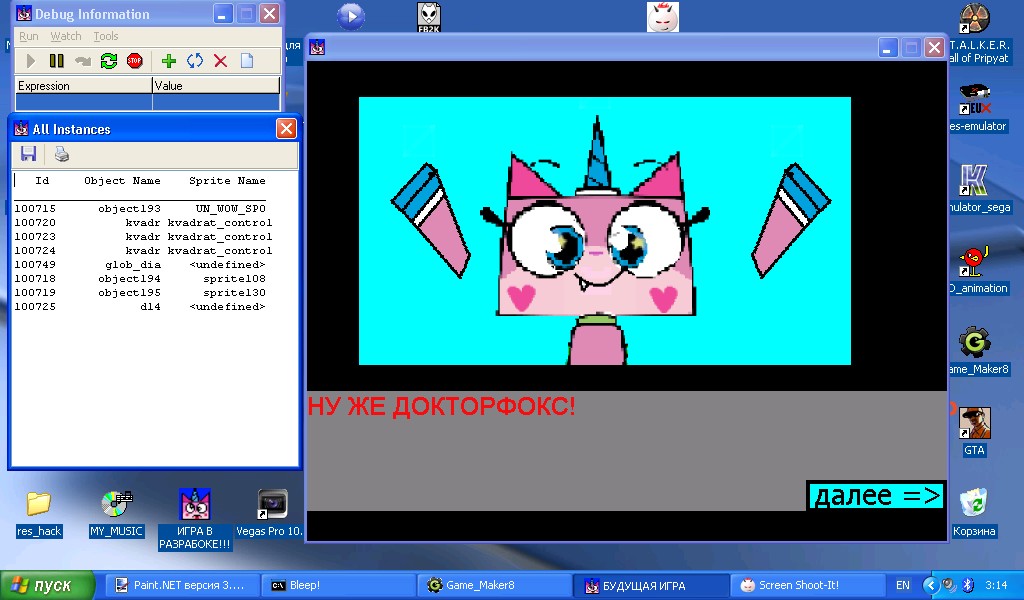Save instance list with the floppy disk icon
The height and width of the screenshot is (600, 1024).
[x=28, y=154]
